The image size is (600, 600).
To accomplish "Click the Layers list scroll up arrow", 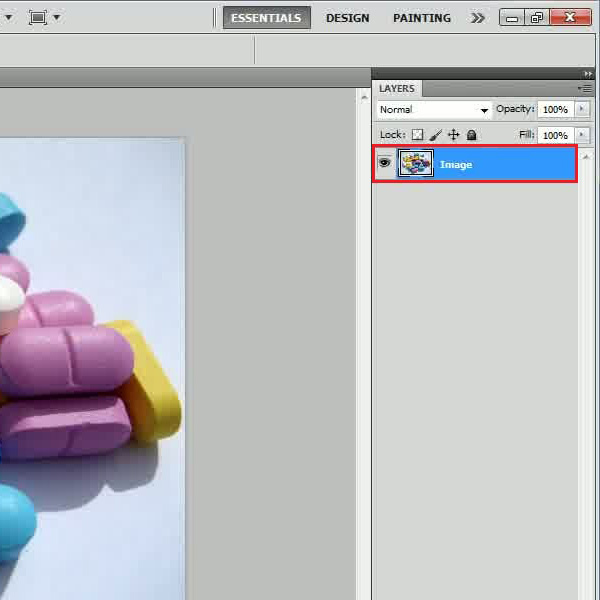I will 585,157.
